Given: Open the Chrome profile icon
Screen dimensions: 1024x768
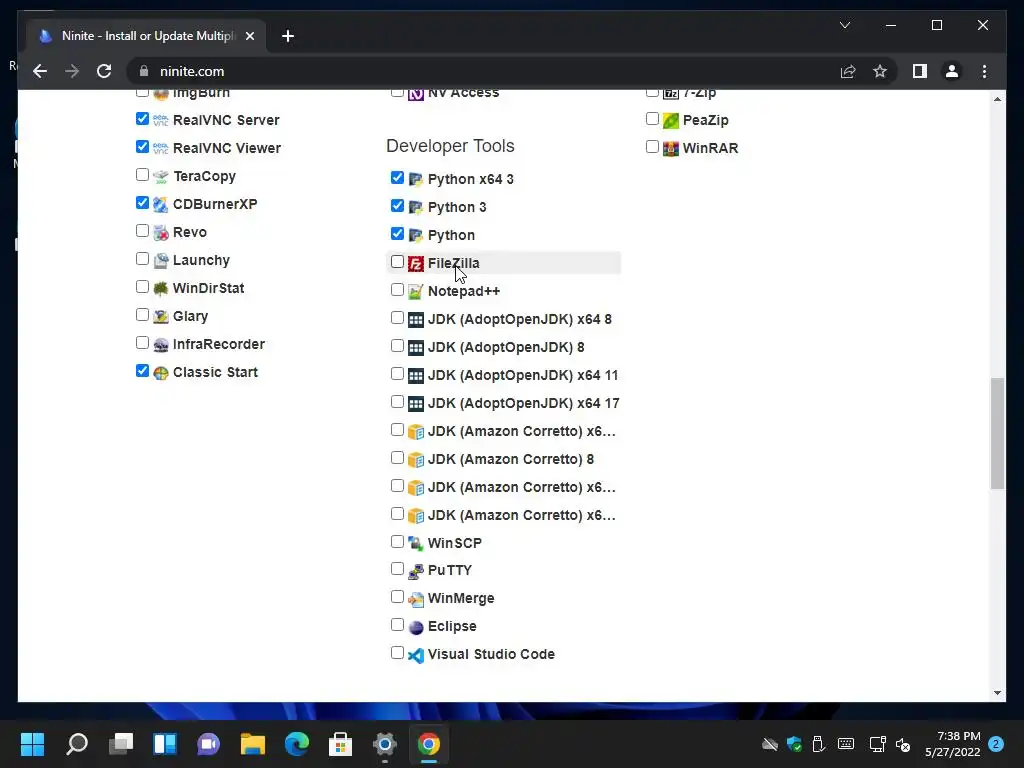Looking at the screenshot, I should pos(952,71).
